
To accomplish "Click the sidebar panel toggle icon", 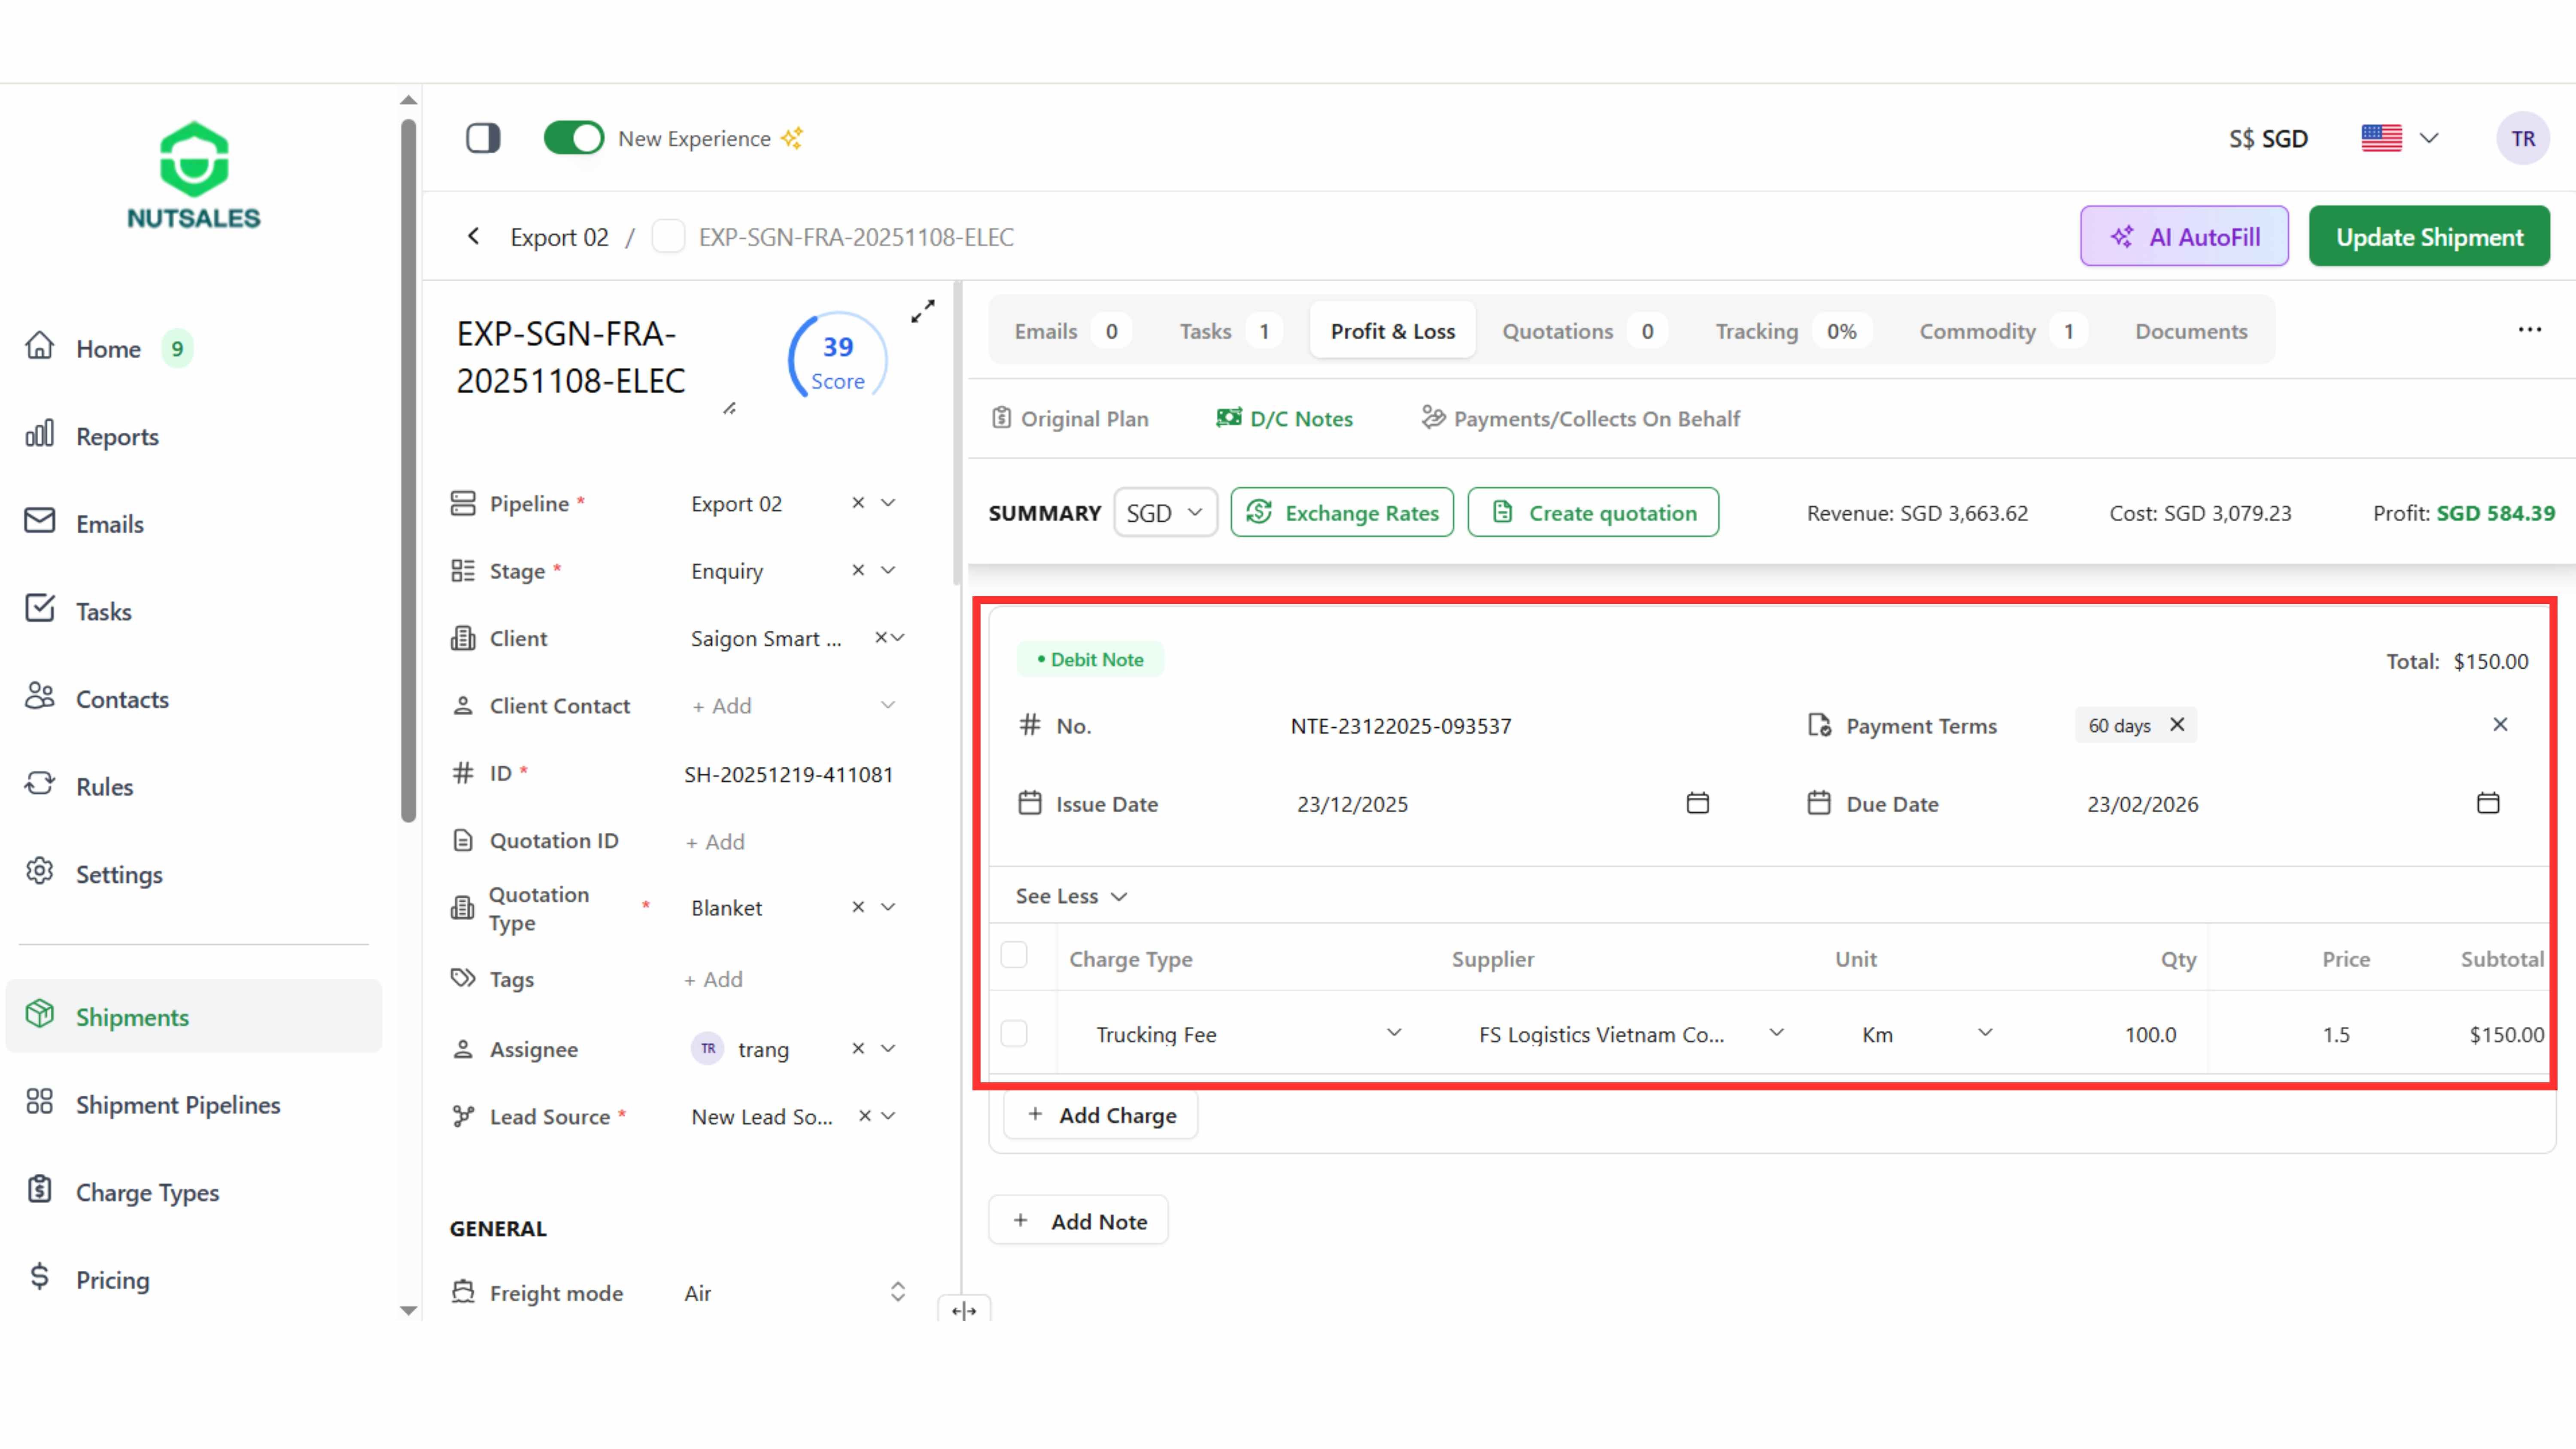I will click(483, 138).
